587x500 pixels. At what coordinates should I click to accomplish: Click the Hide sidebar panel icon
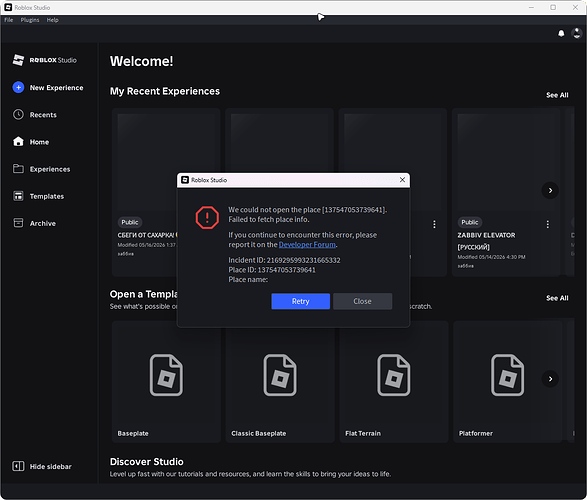point(18,466)
